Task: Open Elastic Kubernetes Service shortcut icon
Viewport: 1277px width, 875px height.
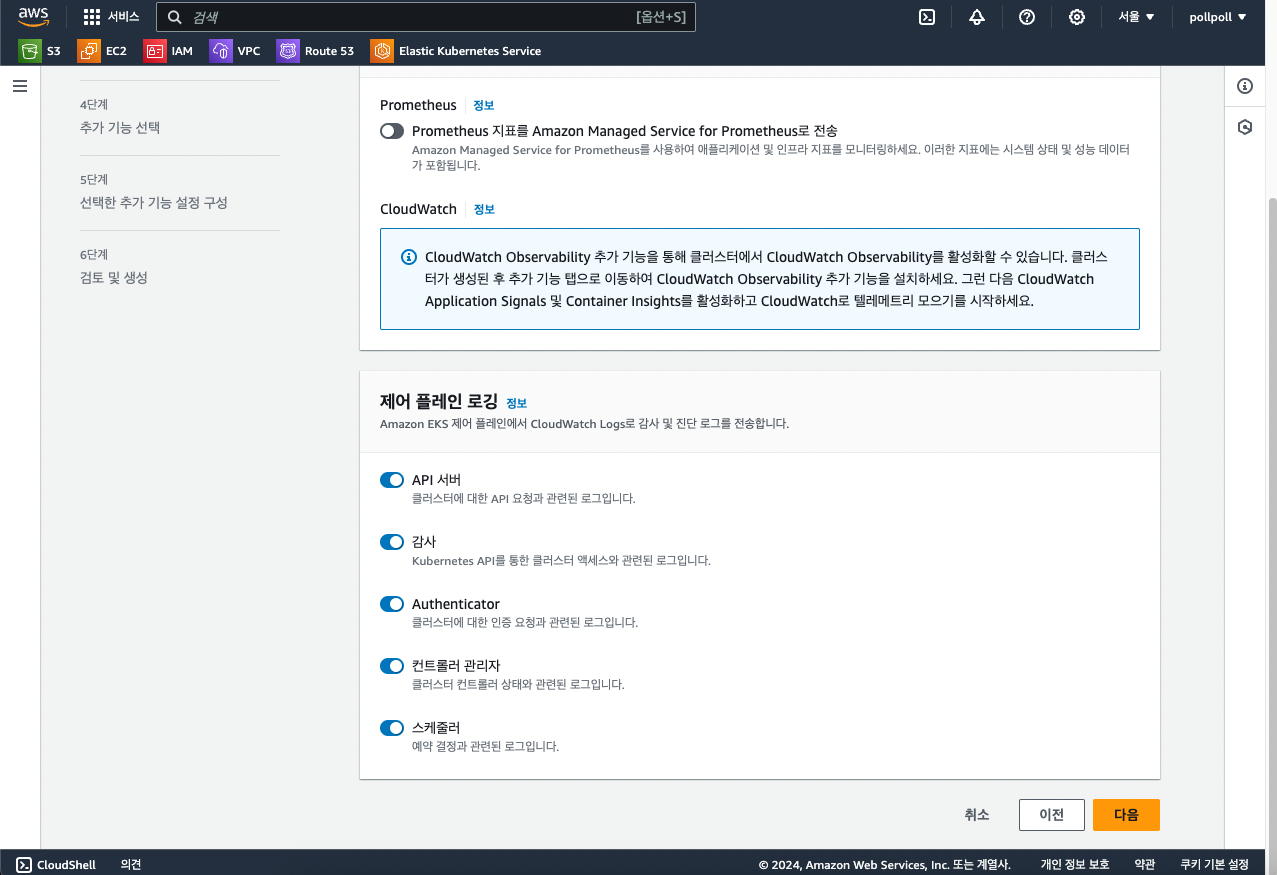Action: click(382, 51)
